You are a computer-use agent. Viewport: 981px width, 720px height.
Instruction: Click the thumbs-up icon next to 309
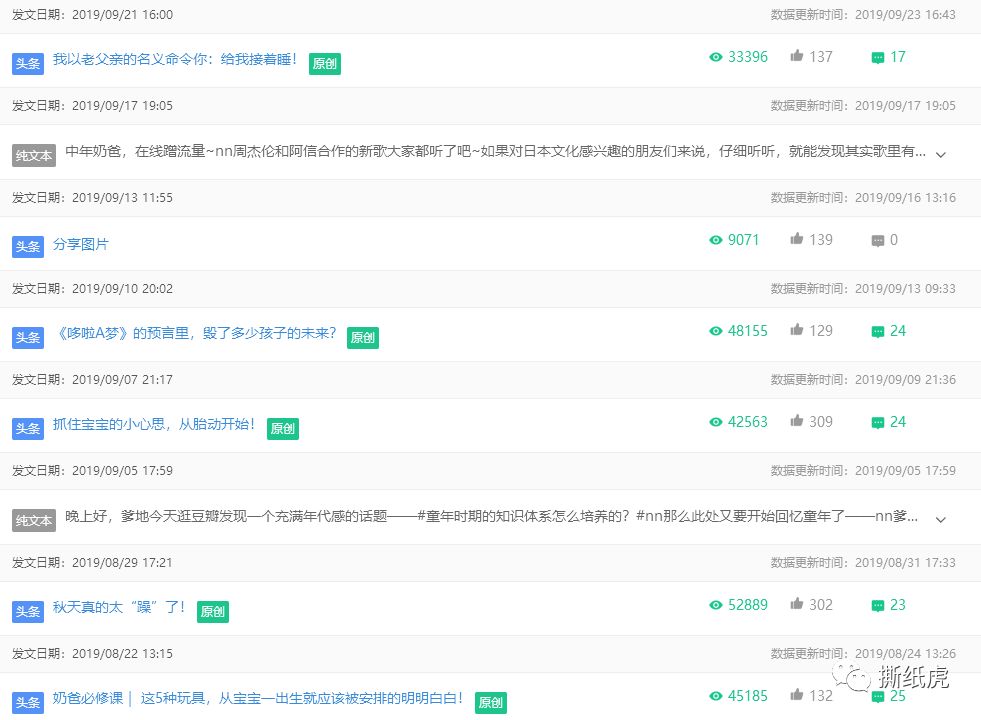pos(795,422)
